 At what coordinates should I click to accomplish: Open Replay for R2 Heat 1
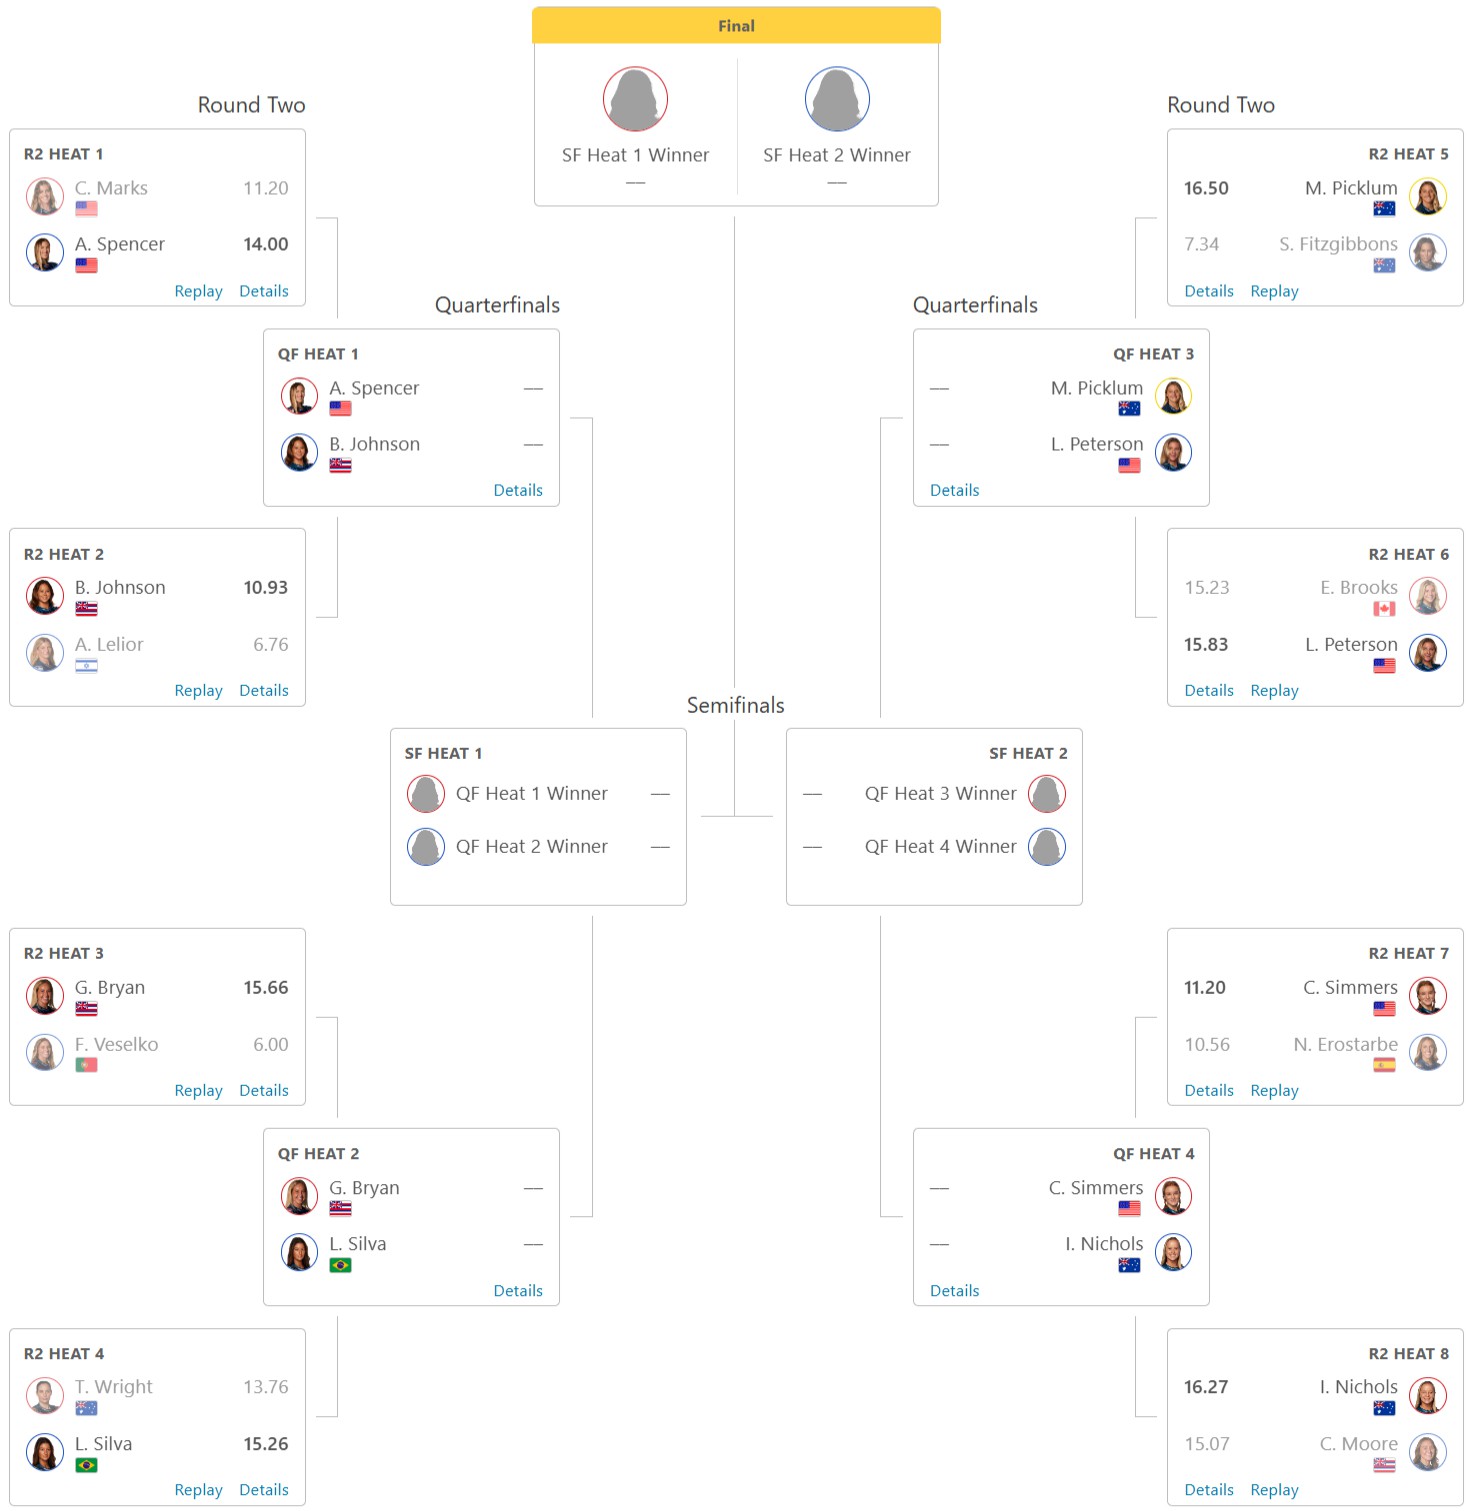coord(198,291)
